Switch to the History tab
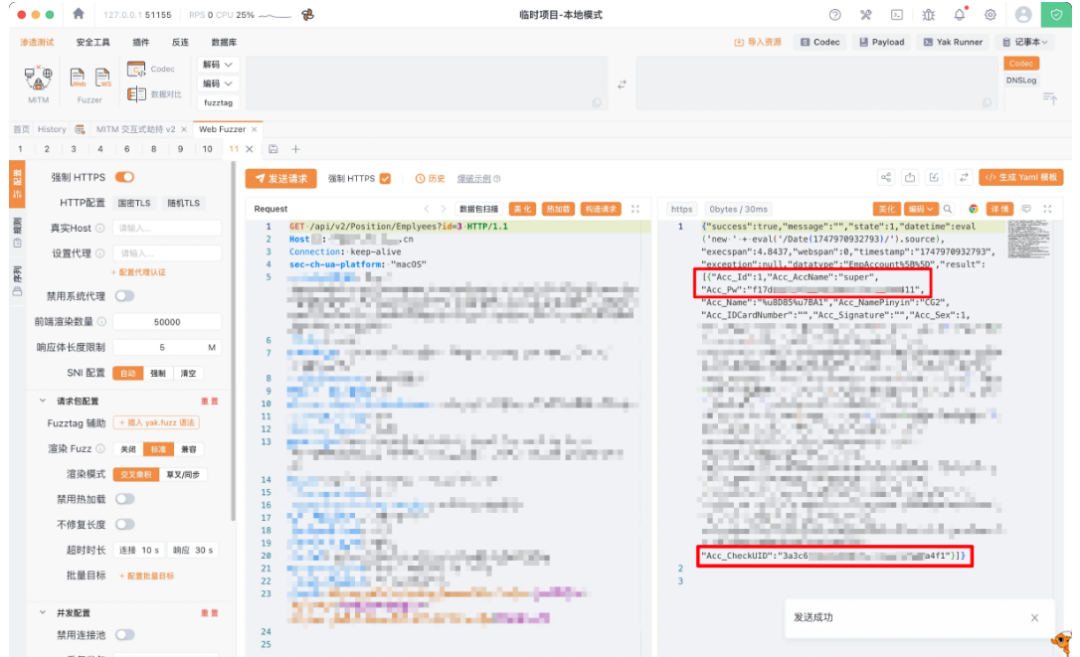1080x657 pixels. (52, 129)
